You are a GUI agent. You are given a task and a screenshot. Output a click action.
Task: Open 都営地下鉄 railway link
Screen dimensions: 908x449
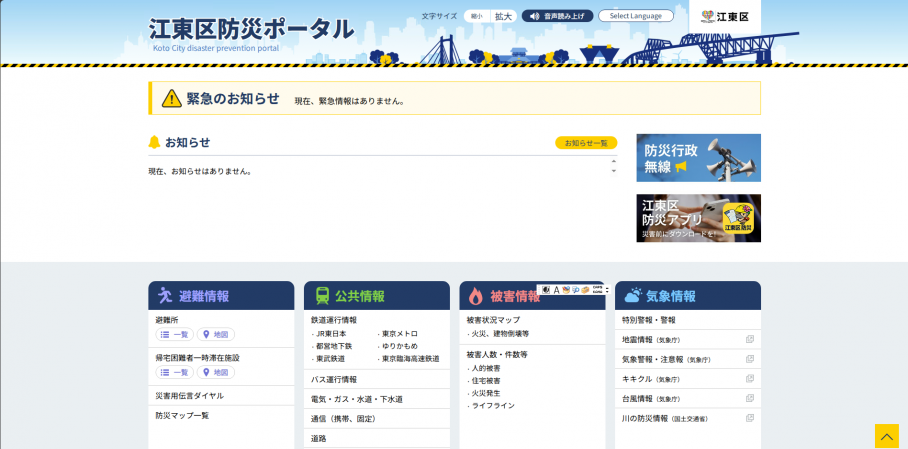tap(332, 346)
